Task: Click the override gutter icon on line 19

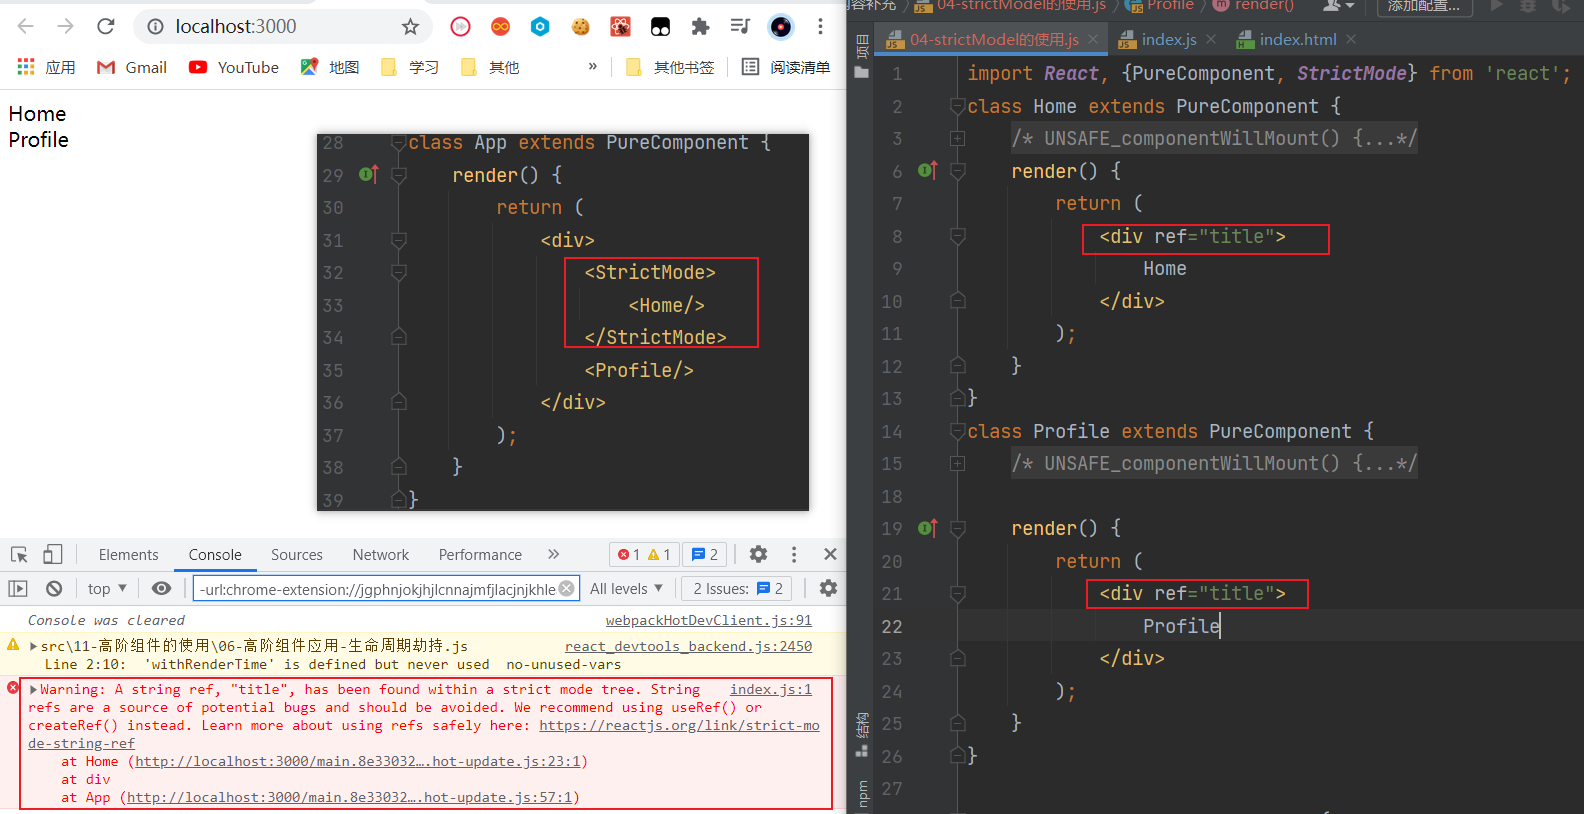Action: click(x=928, y=527)
